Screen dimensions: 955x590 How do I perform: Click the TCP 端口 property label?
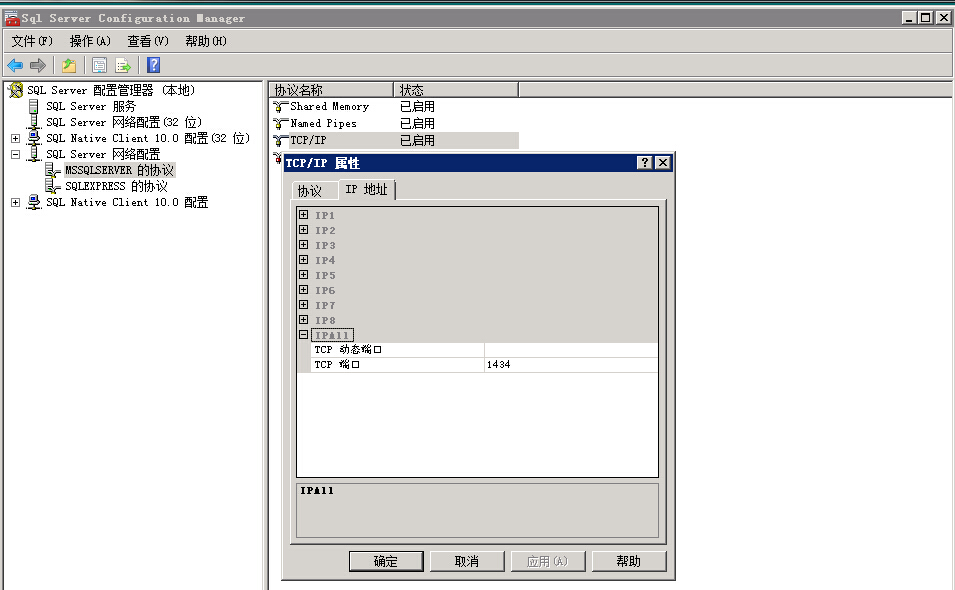pyautogui.click(x=337, y=365)
